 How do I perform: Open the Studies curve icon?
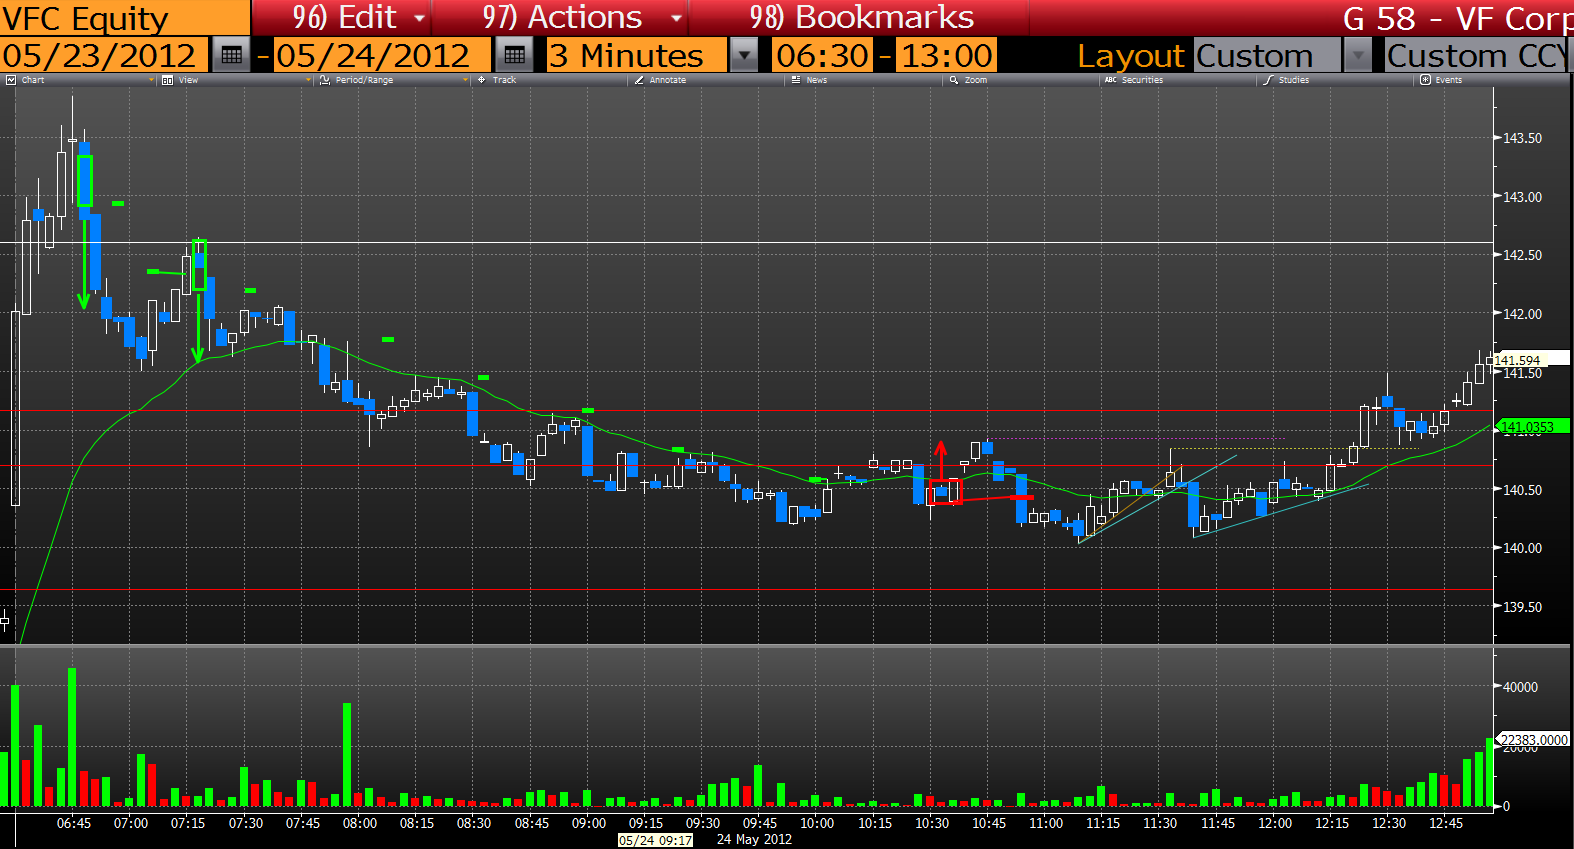pyautogui.click(x=1268, y=80)
